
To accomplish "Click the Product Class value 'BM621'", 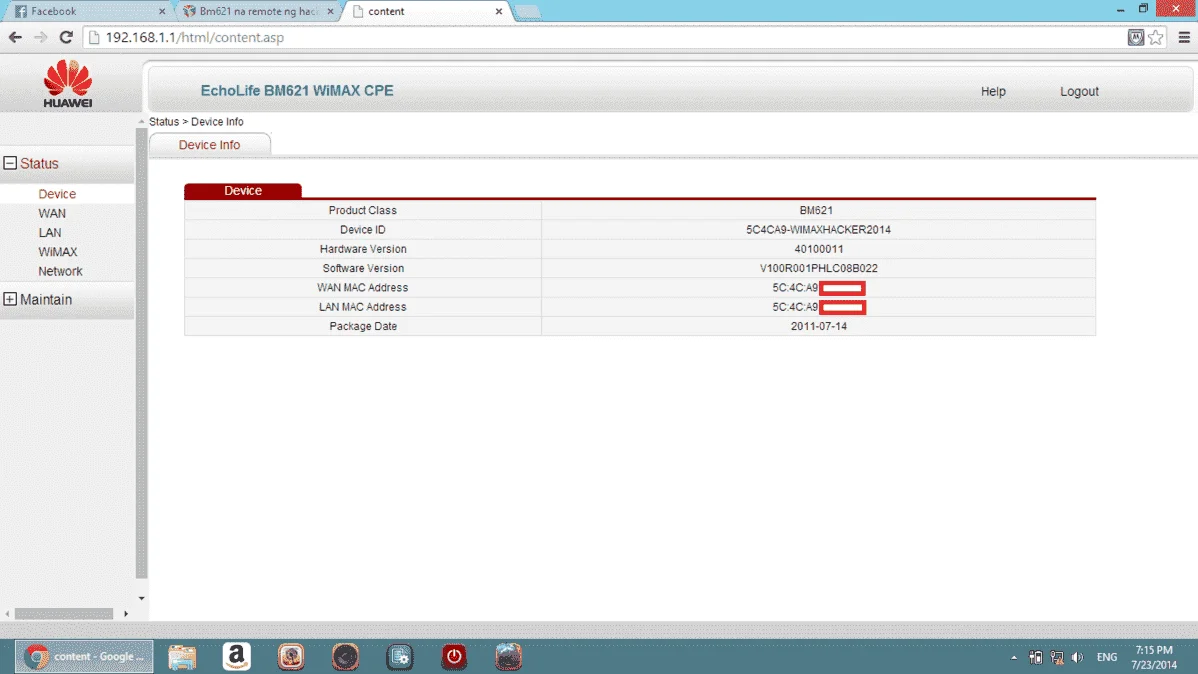I will click(816, 210).
